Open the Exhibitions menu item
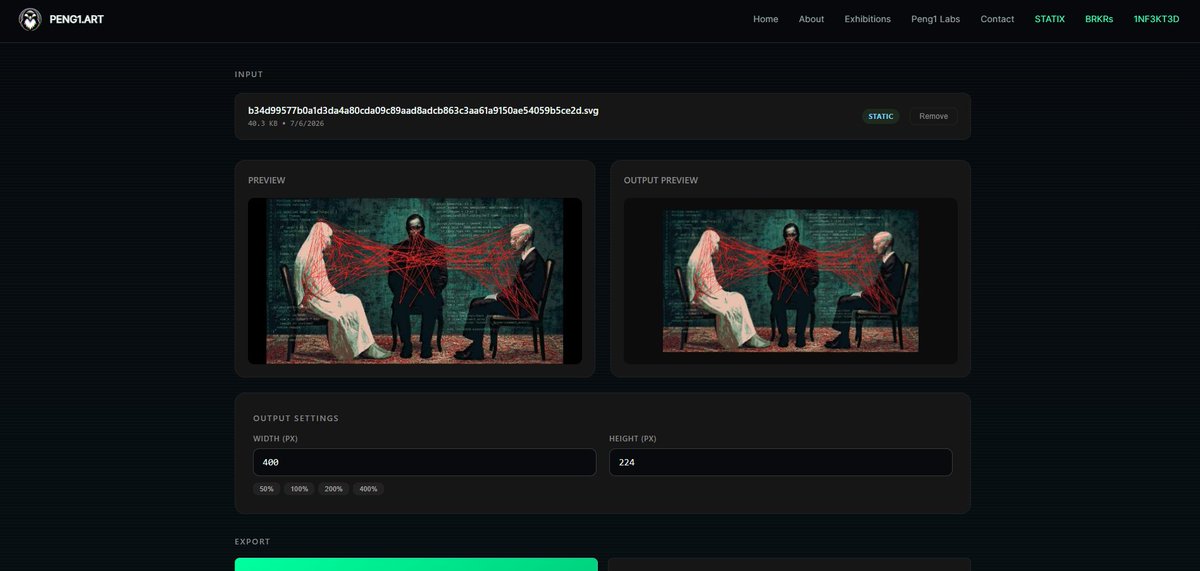1200x571 pixels. pyautogui.click(x=867, y=19)
